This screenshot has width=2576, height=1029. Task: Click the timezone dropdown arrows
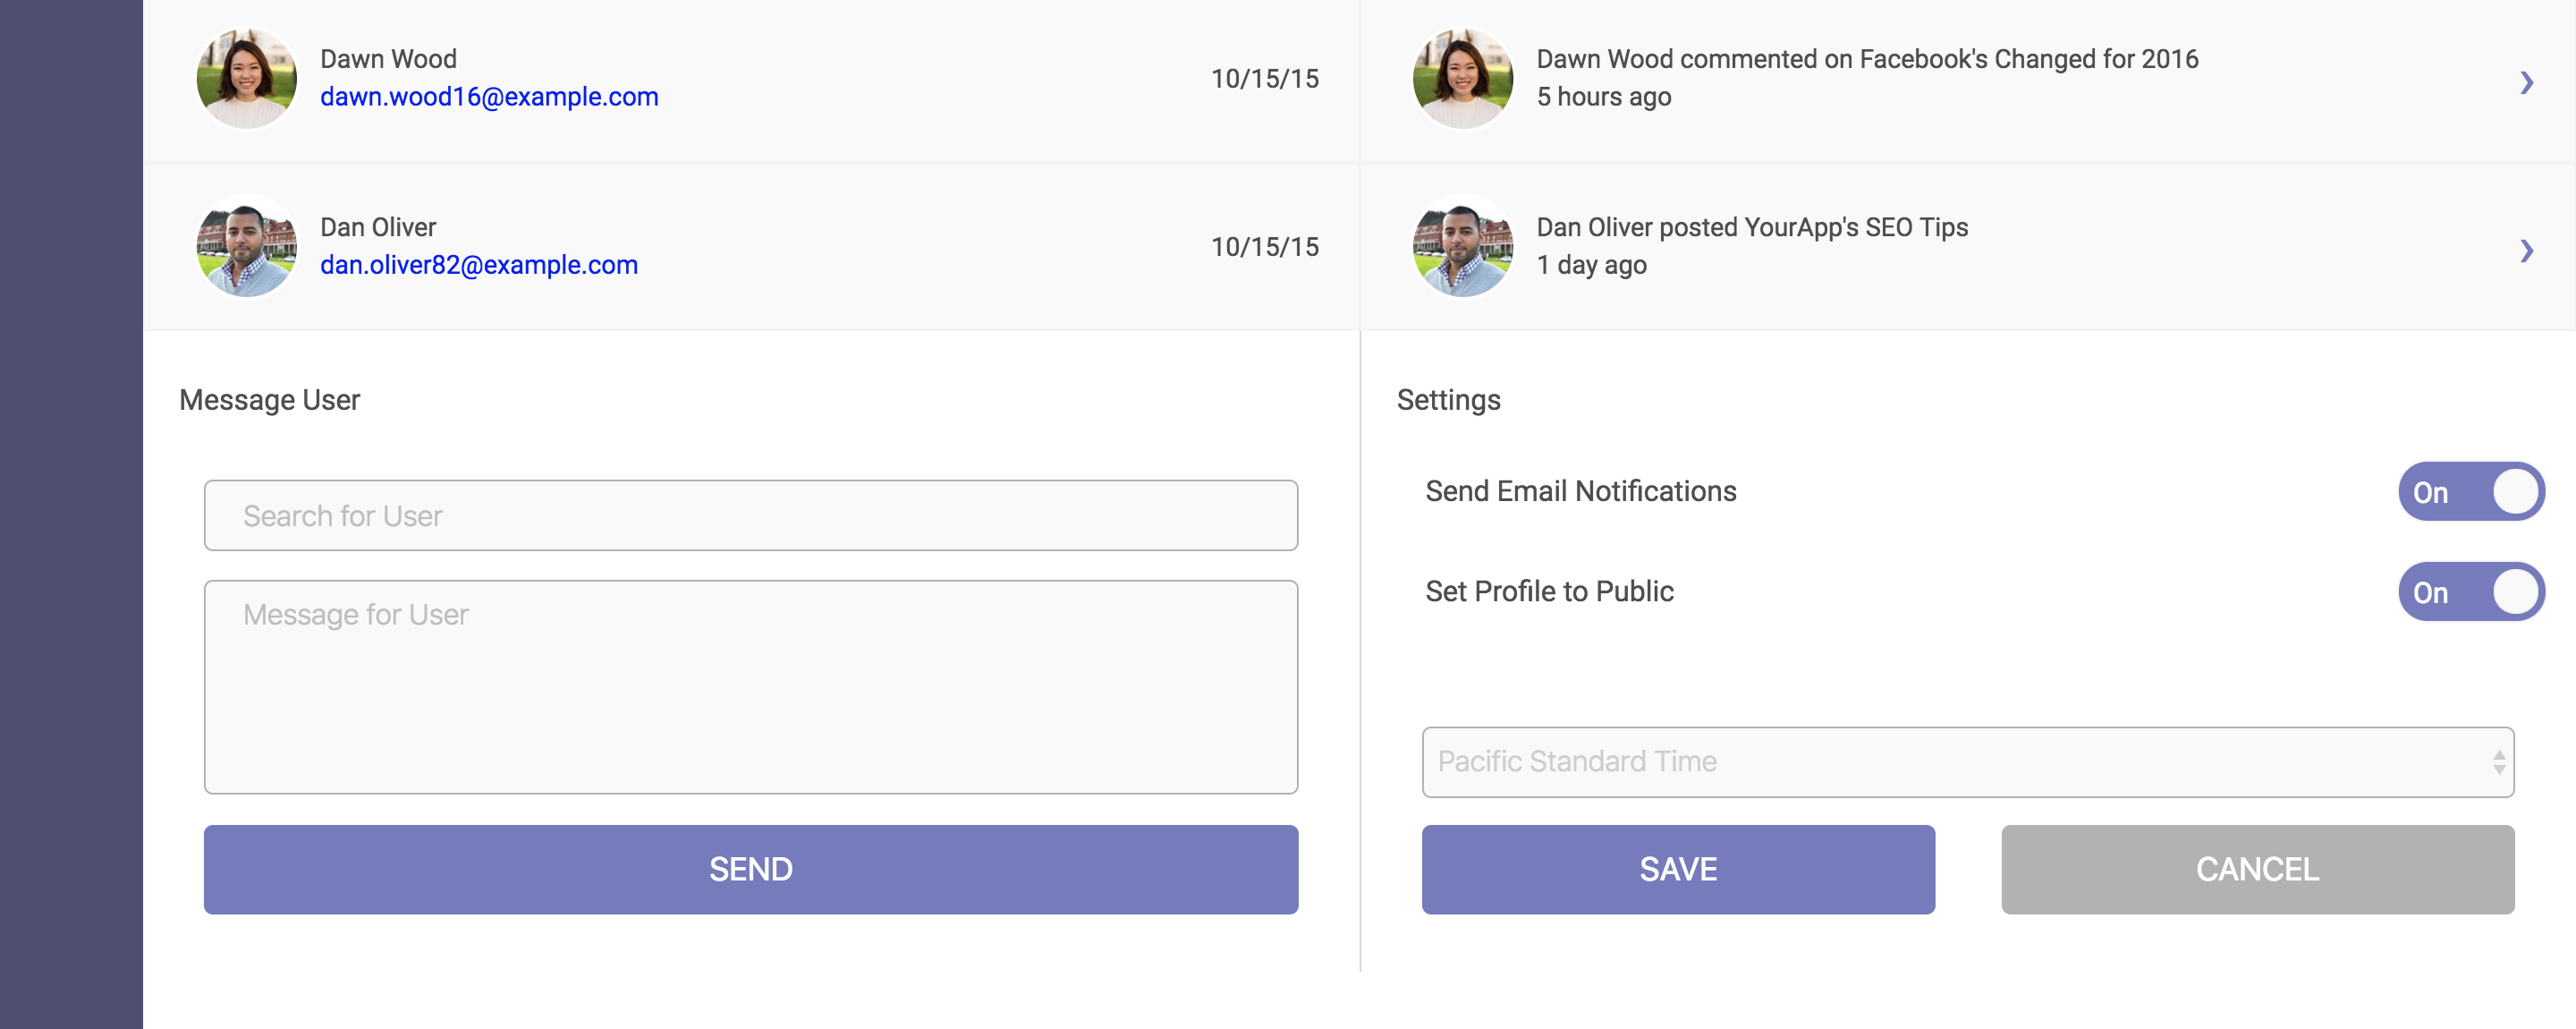[2498, 762]
